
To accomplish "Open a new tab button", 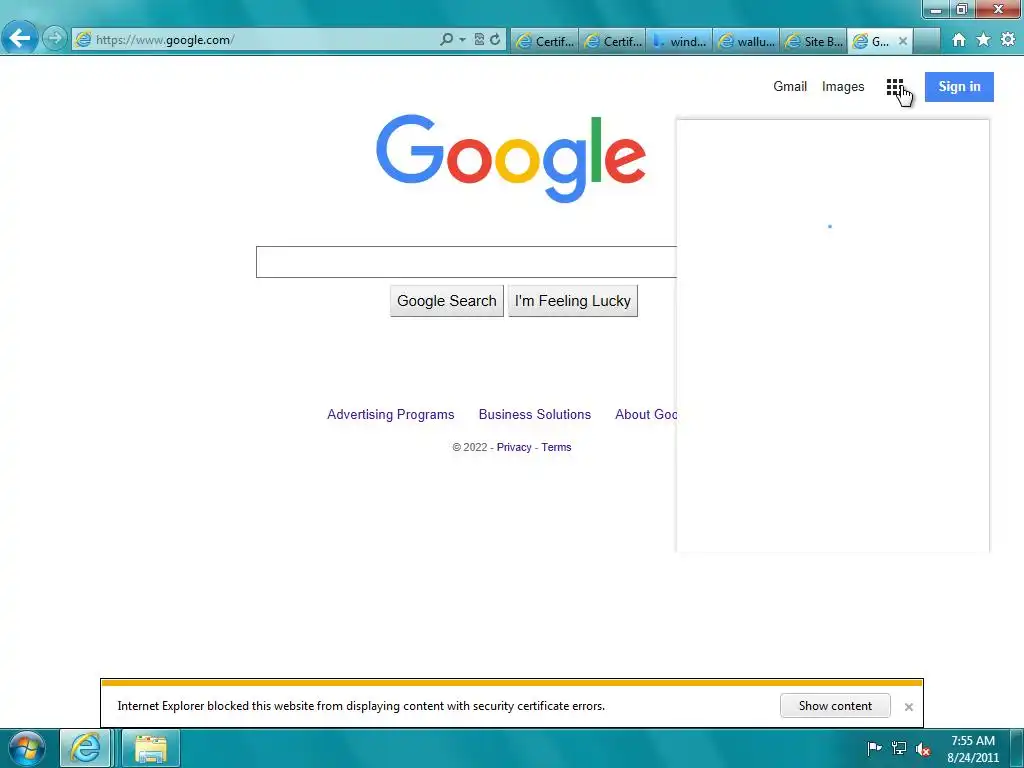I will click(x=927, y=41).
